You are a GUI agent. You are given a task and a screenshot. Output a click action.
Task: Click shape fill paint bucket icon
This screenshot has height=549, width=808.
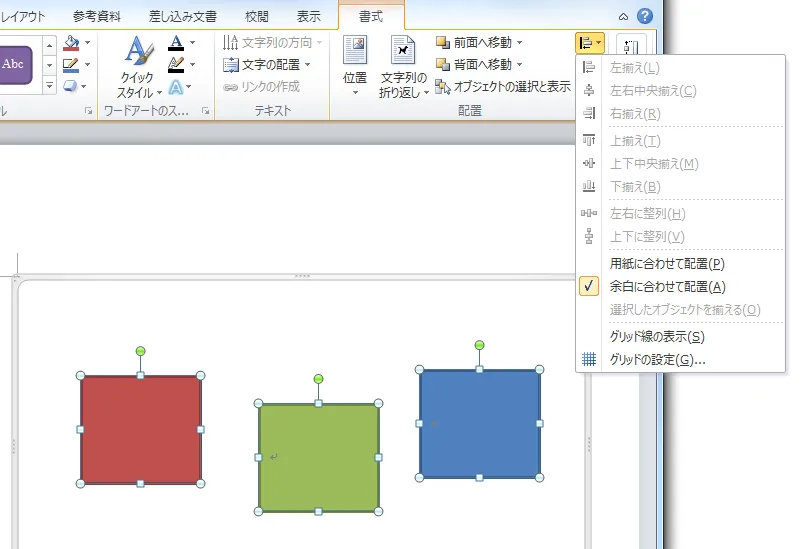(71, 42)
